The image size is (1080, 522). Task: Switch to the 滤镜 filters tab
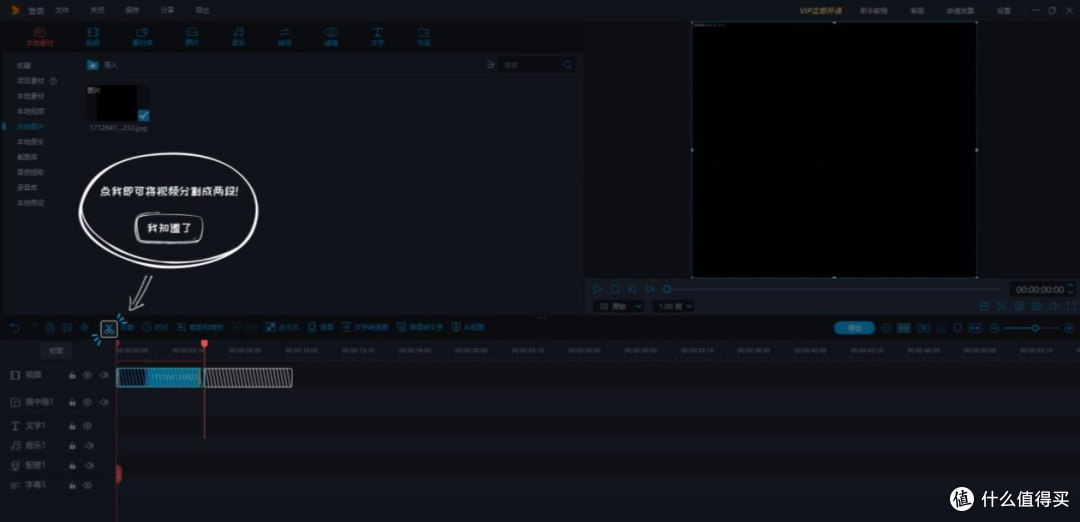click(x=331, y=36)
